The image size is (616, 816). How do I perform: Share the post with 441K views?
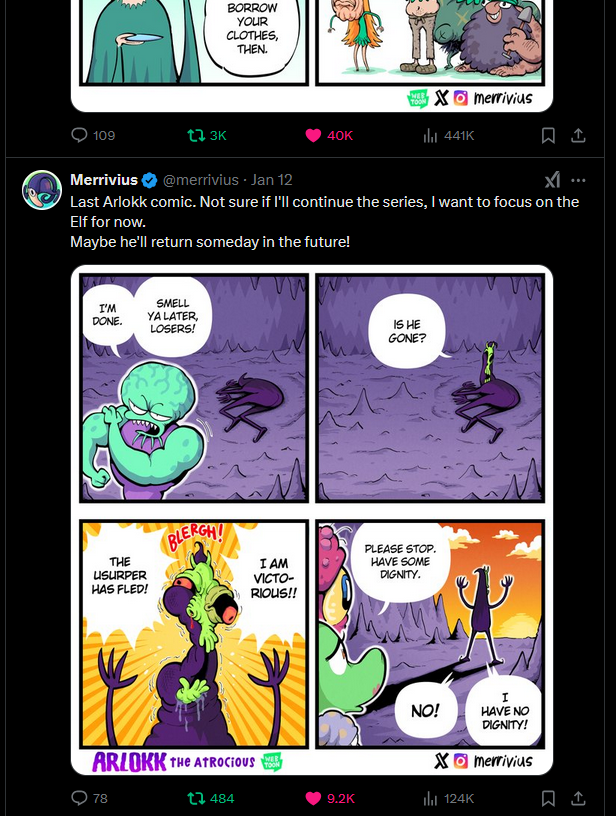(578, 135)
